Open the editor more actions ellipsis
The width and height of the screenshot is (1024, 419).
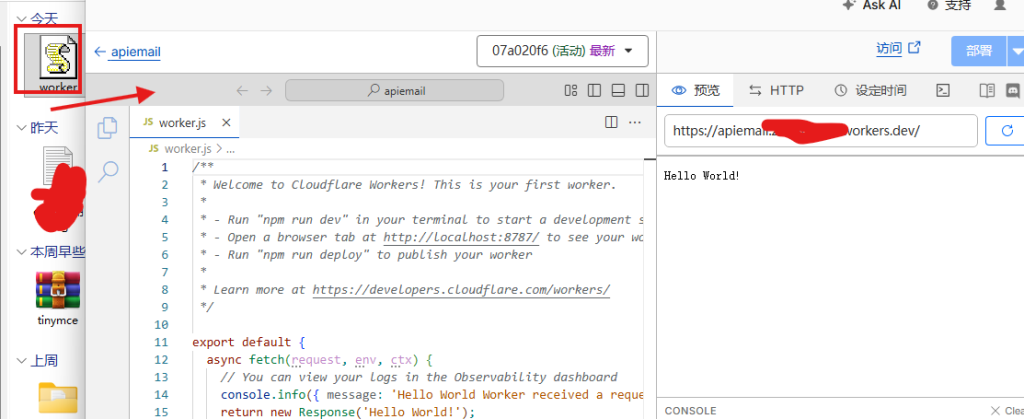click(x=635, y=122)
